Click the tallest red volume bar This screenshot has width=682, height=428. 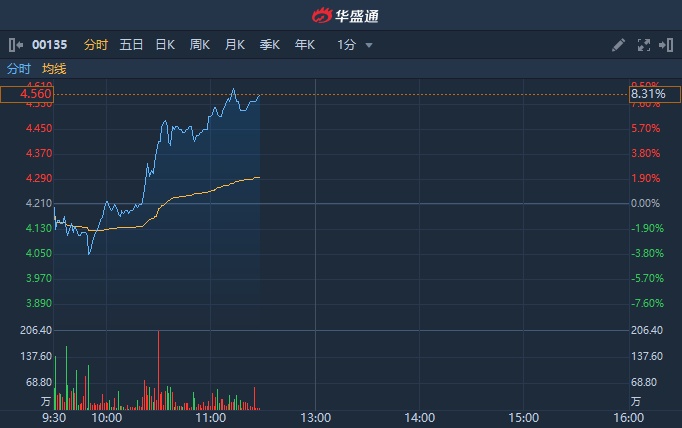point(159,370)
